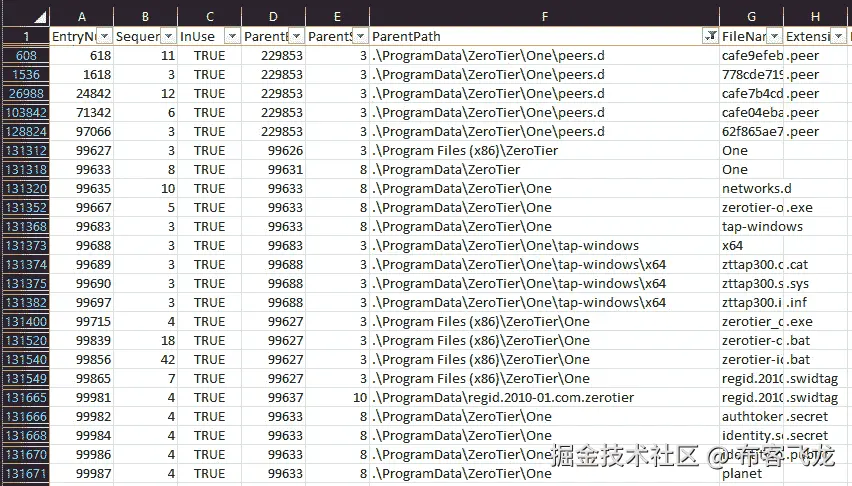Select column F header
Viewport: 852px width, 486px height.
(x=544, y=17)
